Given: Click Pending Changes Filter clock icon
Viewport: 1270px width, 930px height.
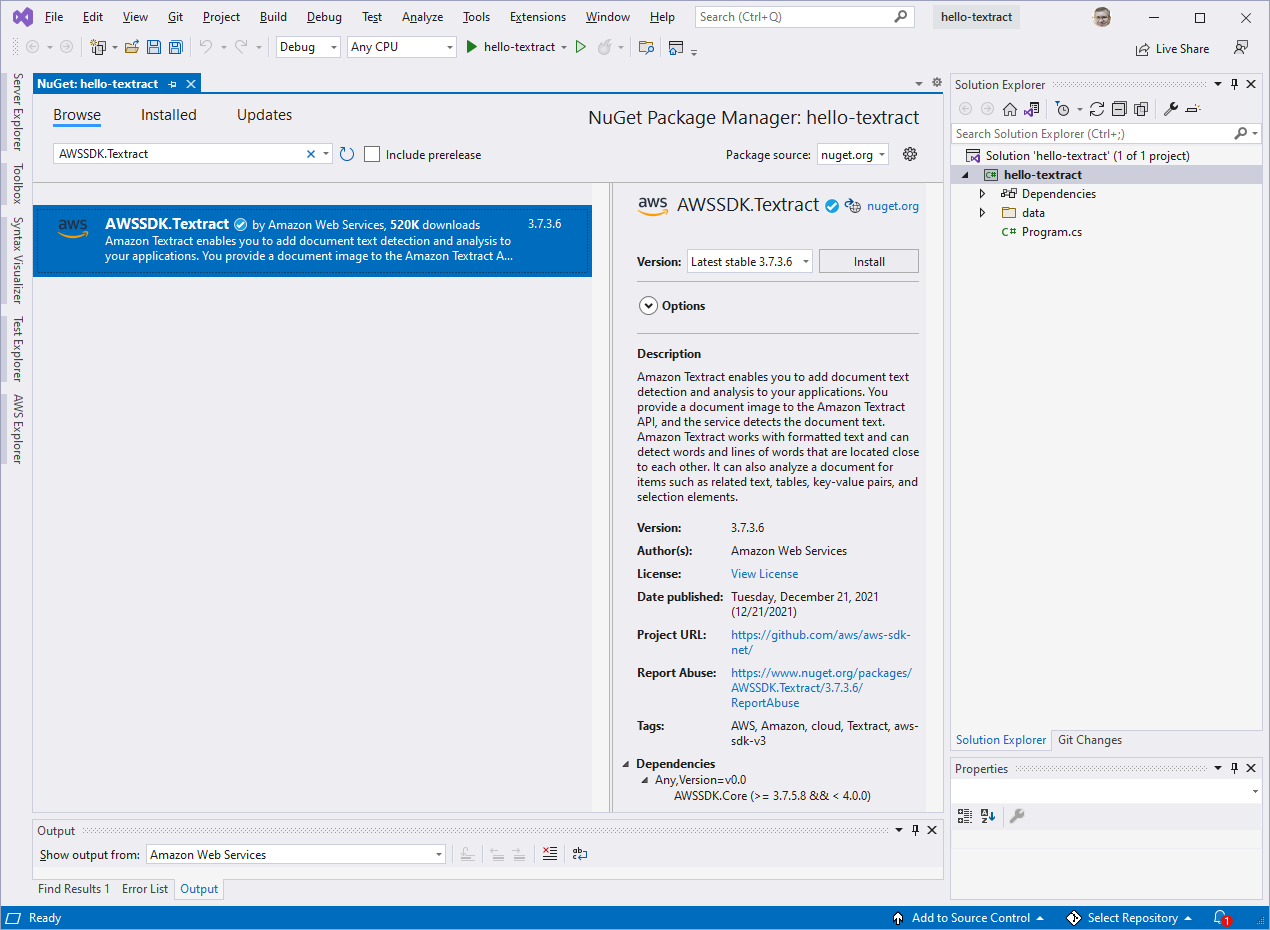Looking at the screenshot, I should point(1063,109).
